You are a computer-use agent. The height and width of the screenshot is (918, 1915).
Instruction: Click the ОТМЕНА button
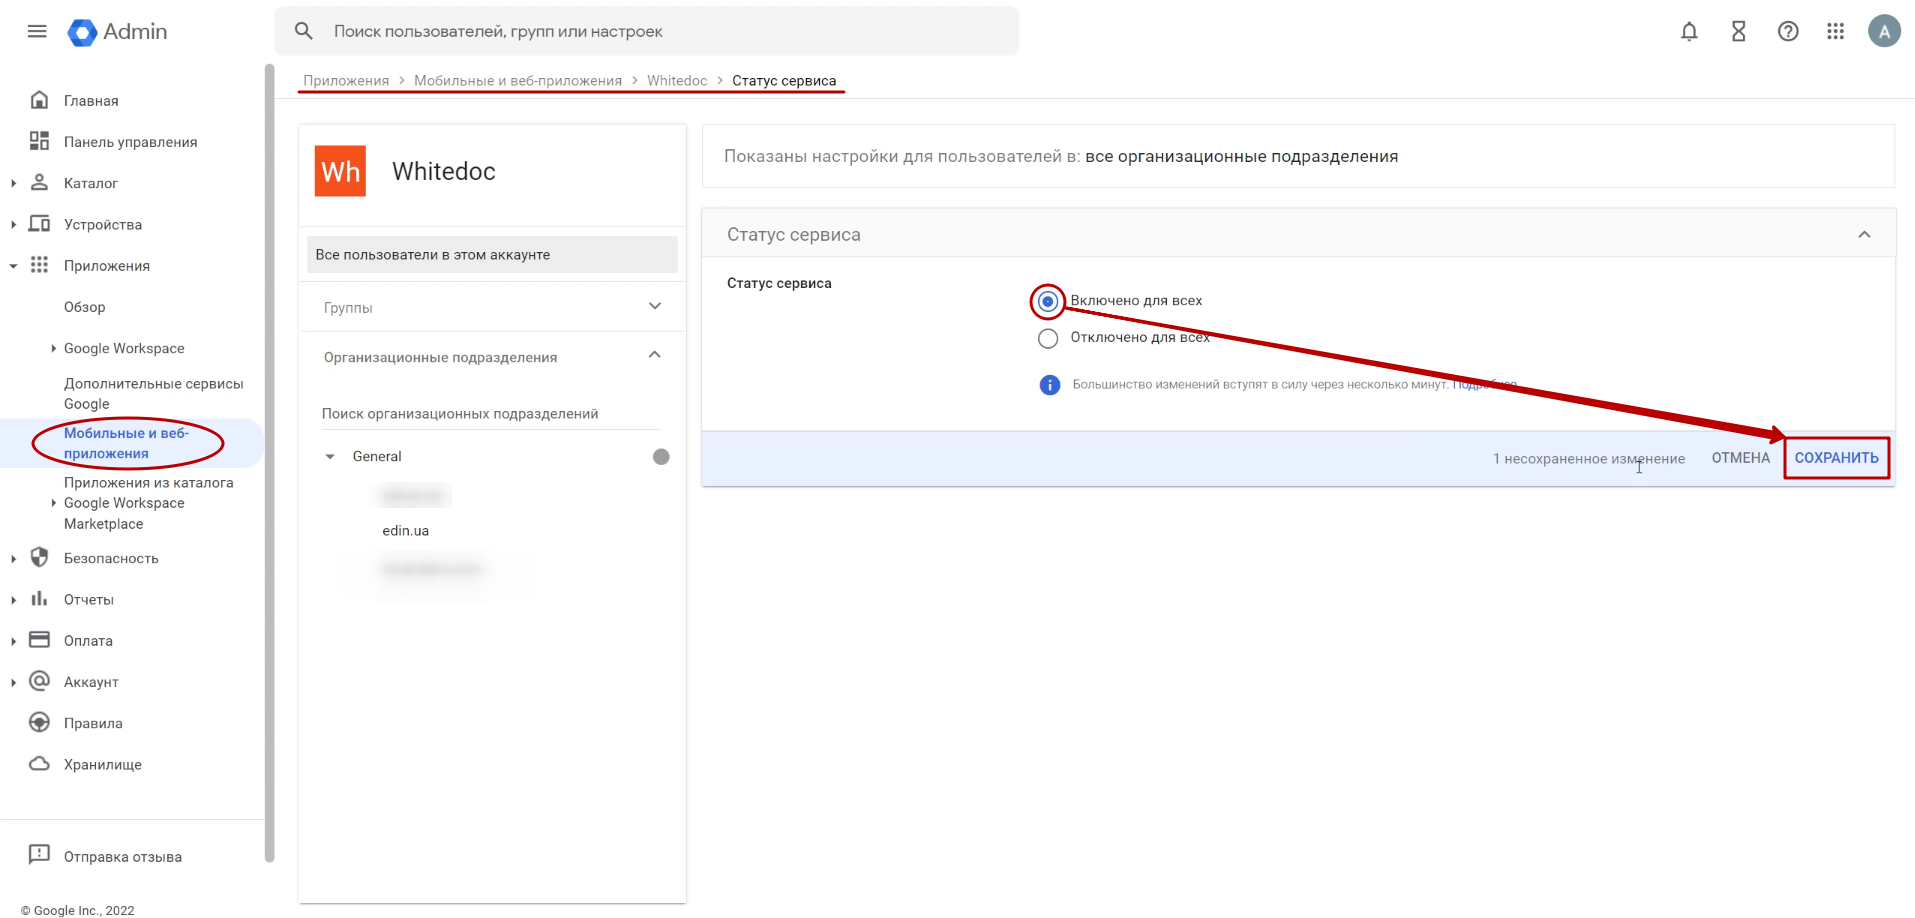coord(1740,458)
